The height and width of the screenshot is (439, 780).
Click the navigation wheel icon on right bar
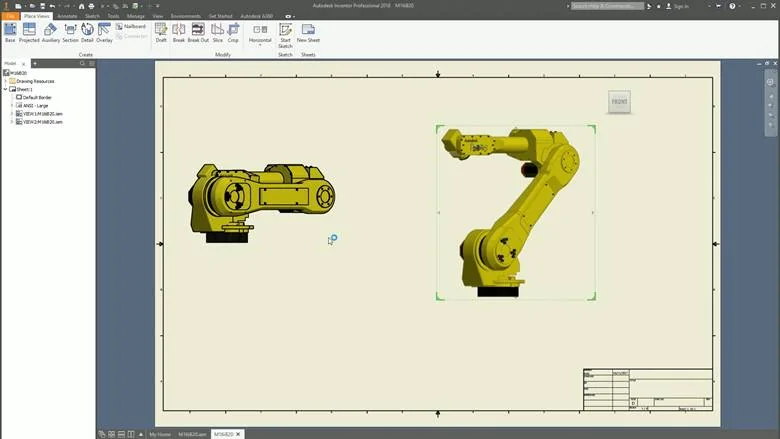tap(770, 82)
